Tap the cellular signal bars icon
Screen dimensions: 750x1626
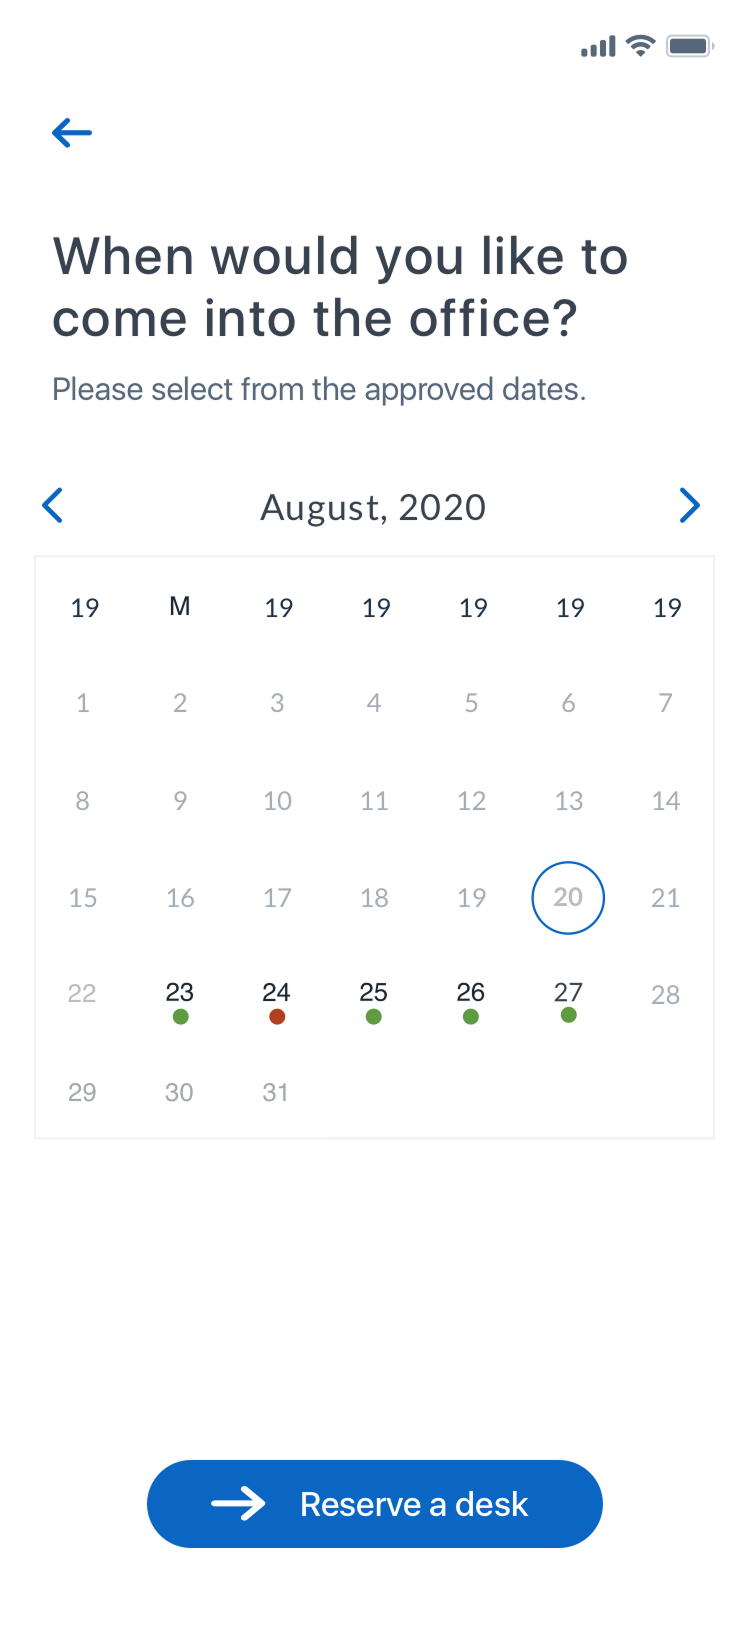[598, 47]
